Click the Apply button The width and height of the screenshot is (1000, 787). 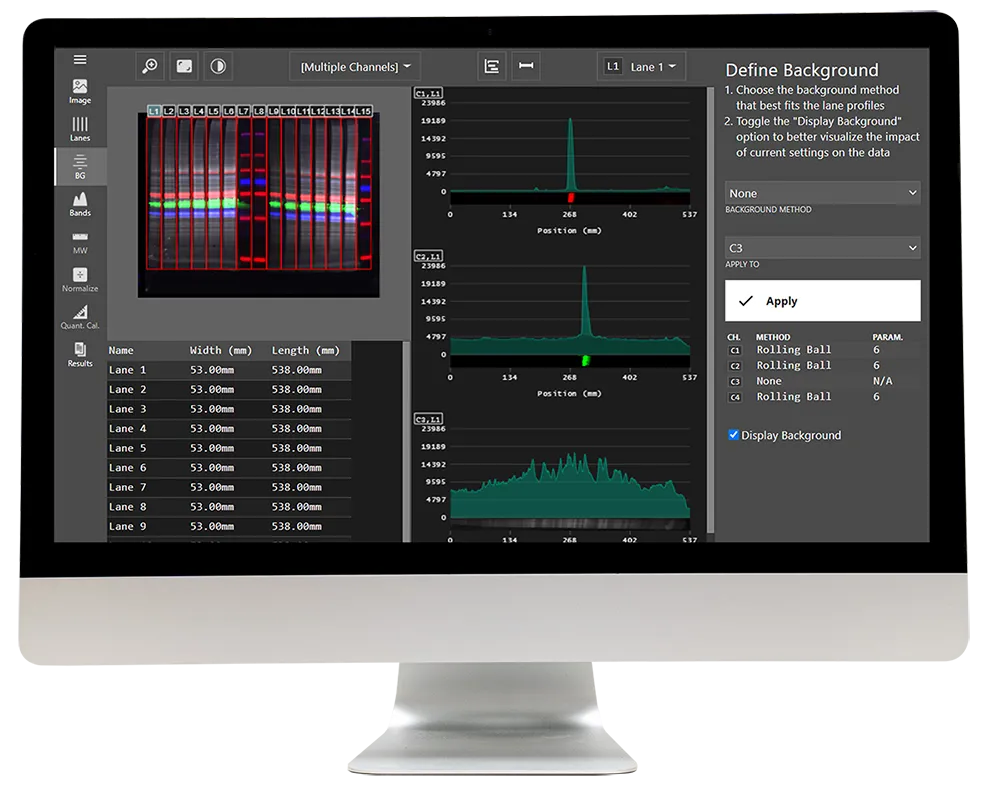822,300
